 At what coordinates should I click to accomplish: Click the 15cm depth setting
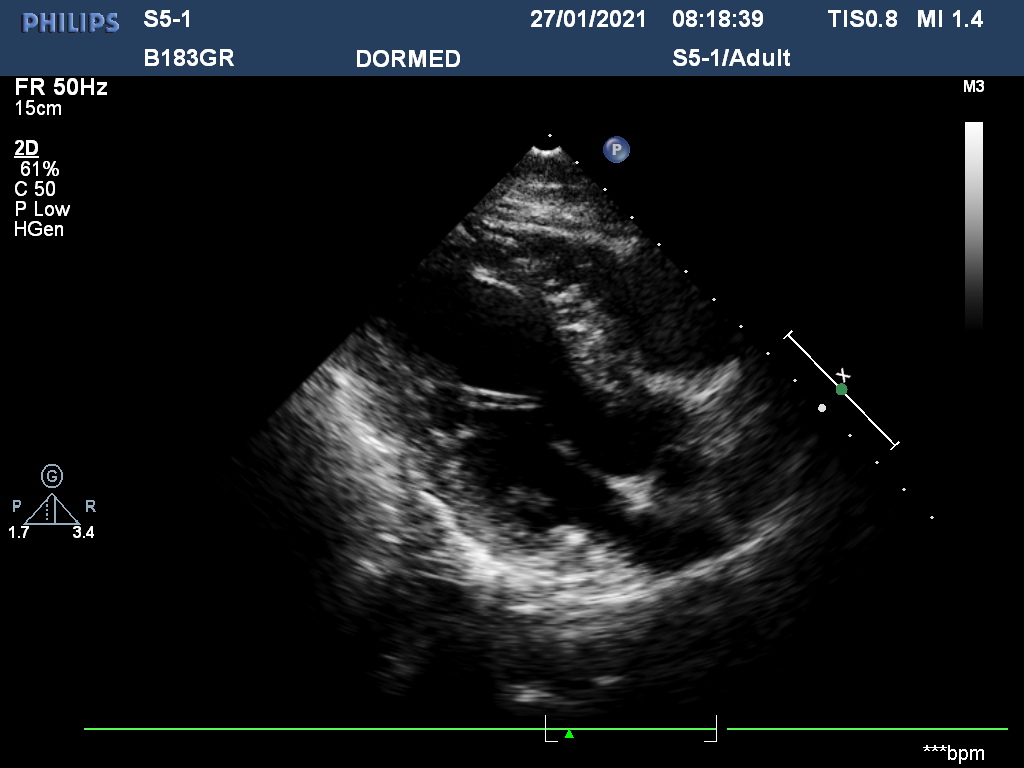tap(38, 108)
